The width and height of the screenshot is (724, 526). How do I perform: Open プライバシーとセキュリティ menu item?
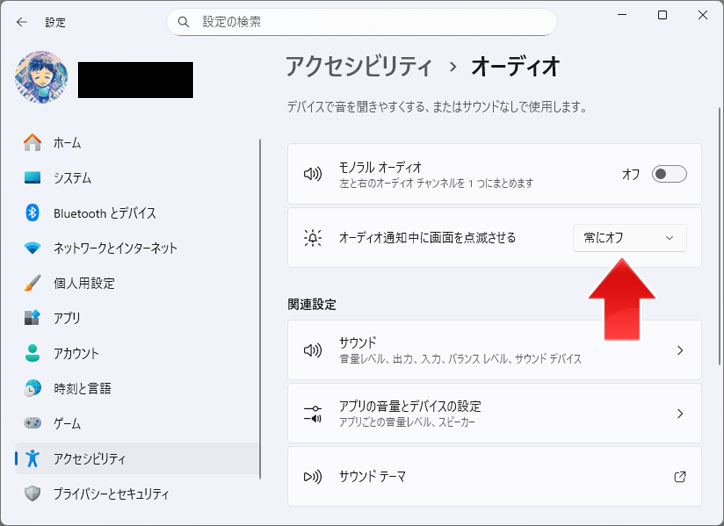[x=110, y=493]
